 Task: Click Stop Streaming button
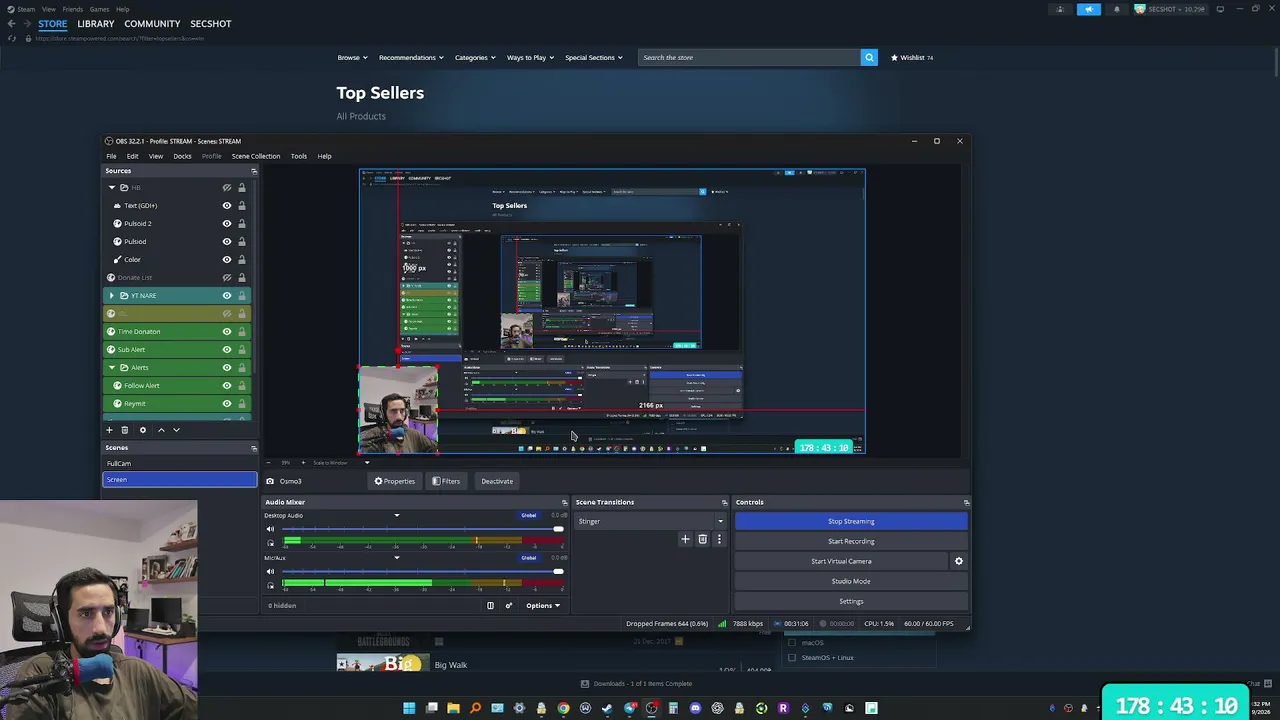pyautogui.click(x=851, y=521)
